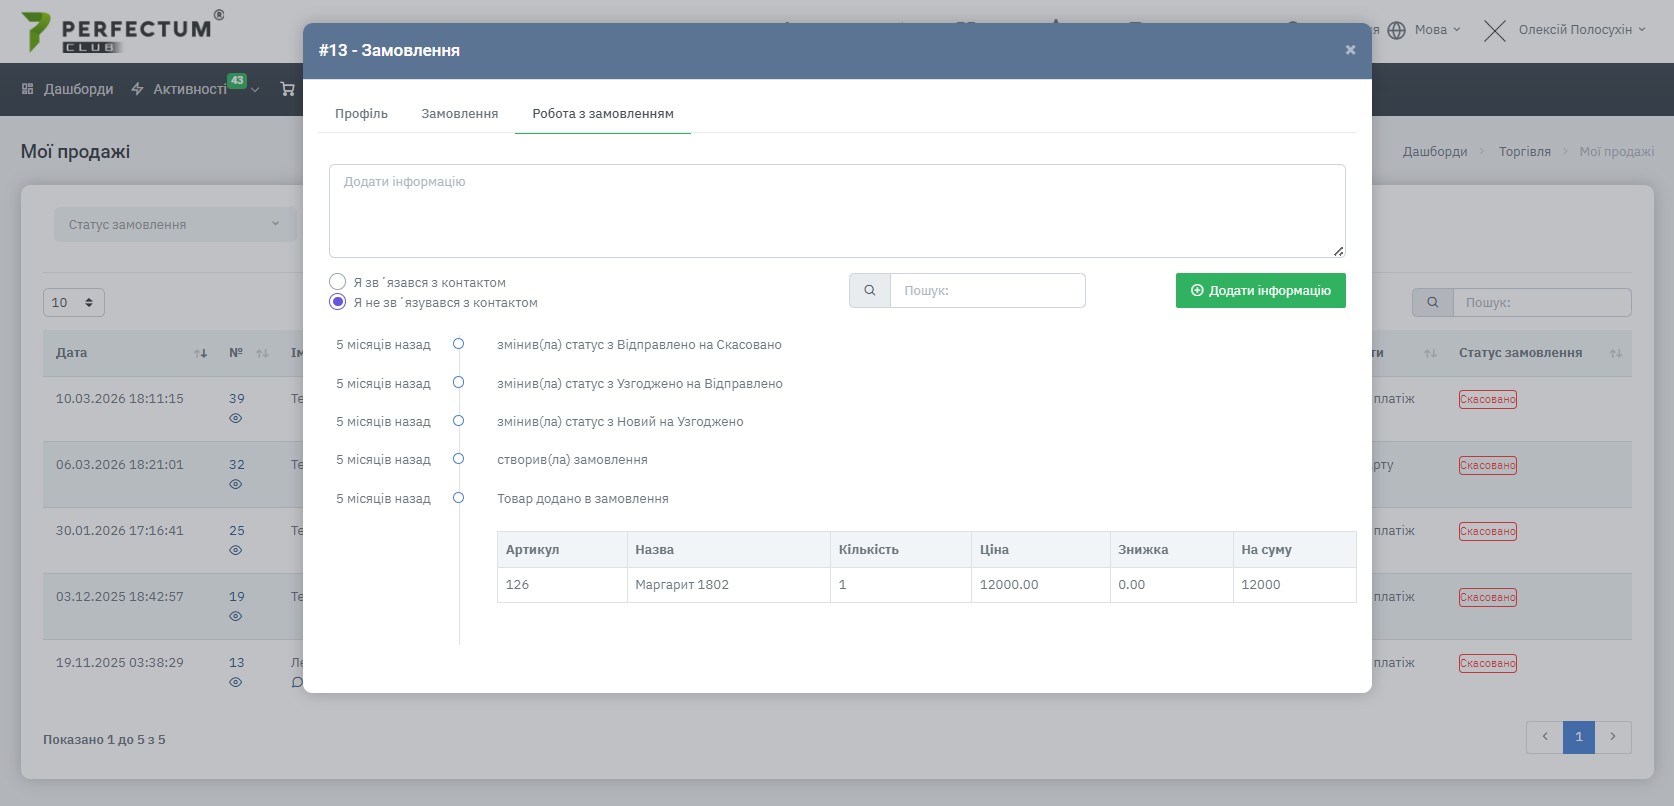This screenshot has width=1674, height=806.
Task: Switch to the Профіль tab
Action: [x=361, y=114]
